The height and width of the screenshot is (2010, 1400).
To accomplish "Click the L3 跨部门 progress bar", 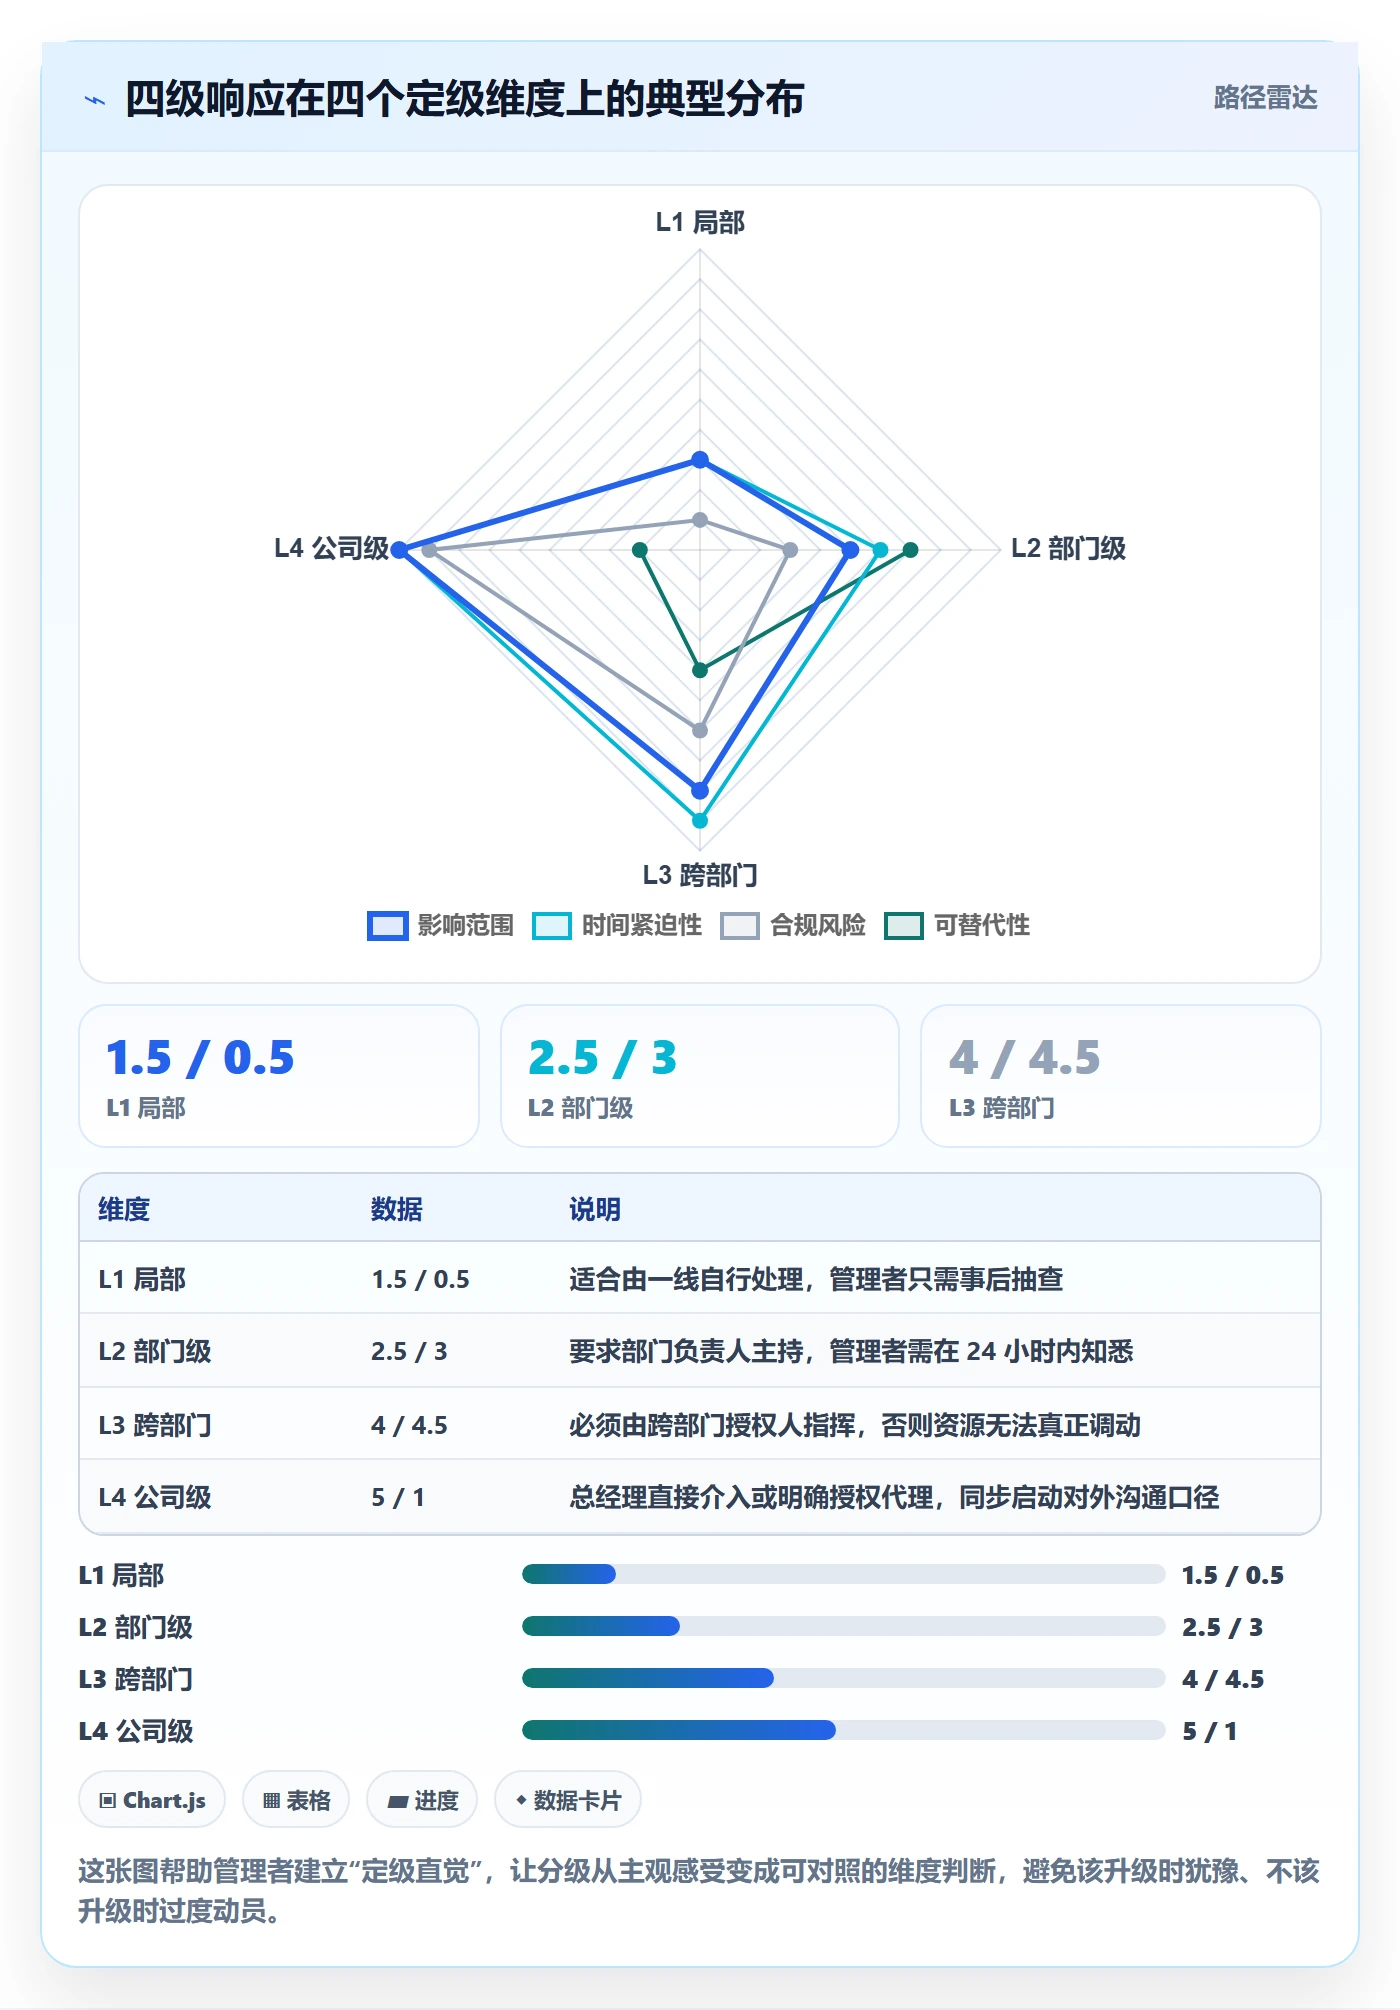I will click(843, 1678).
